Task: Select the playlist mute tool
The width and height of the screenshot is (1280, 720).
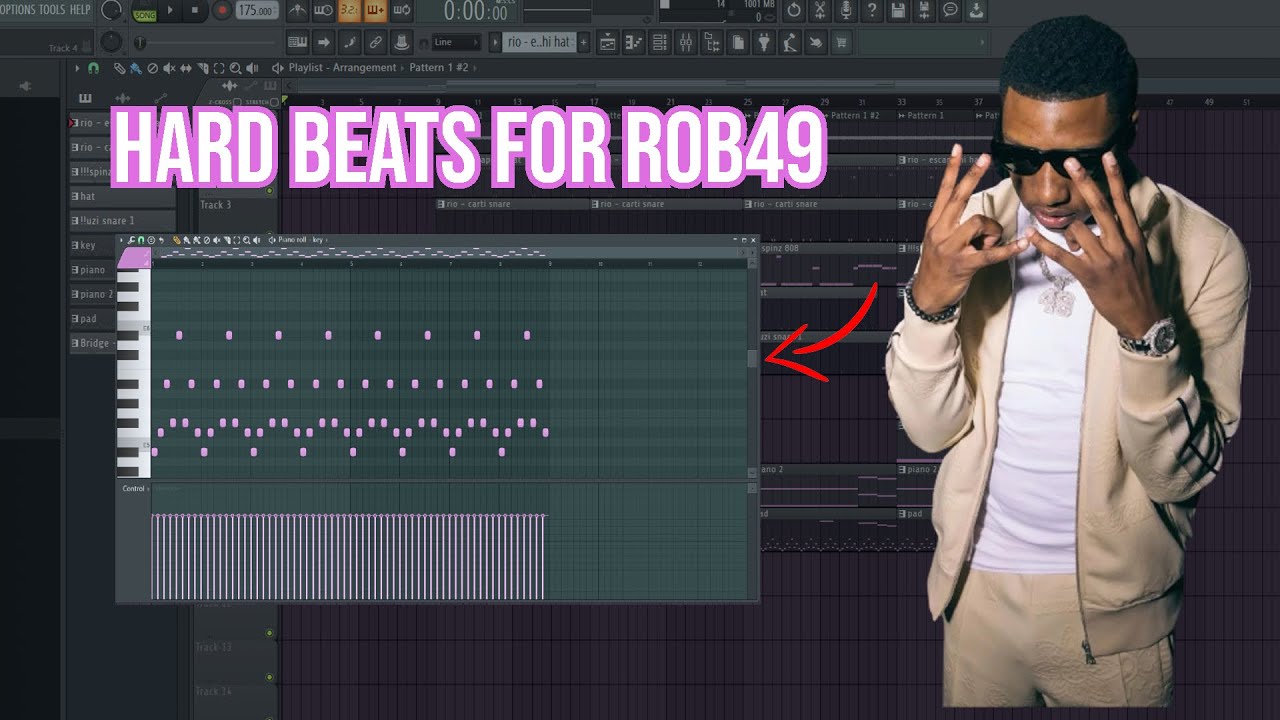Action: 168,68
